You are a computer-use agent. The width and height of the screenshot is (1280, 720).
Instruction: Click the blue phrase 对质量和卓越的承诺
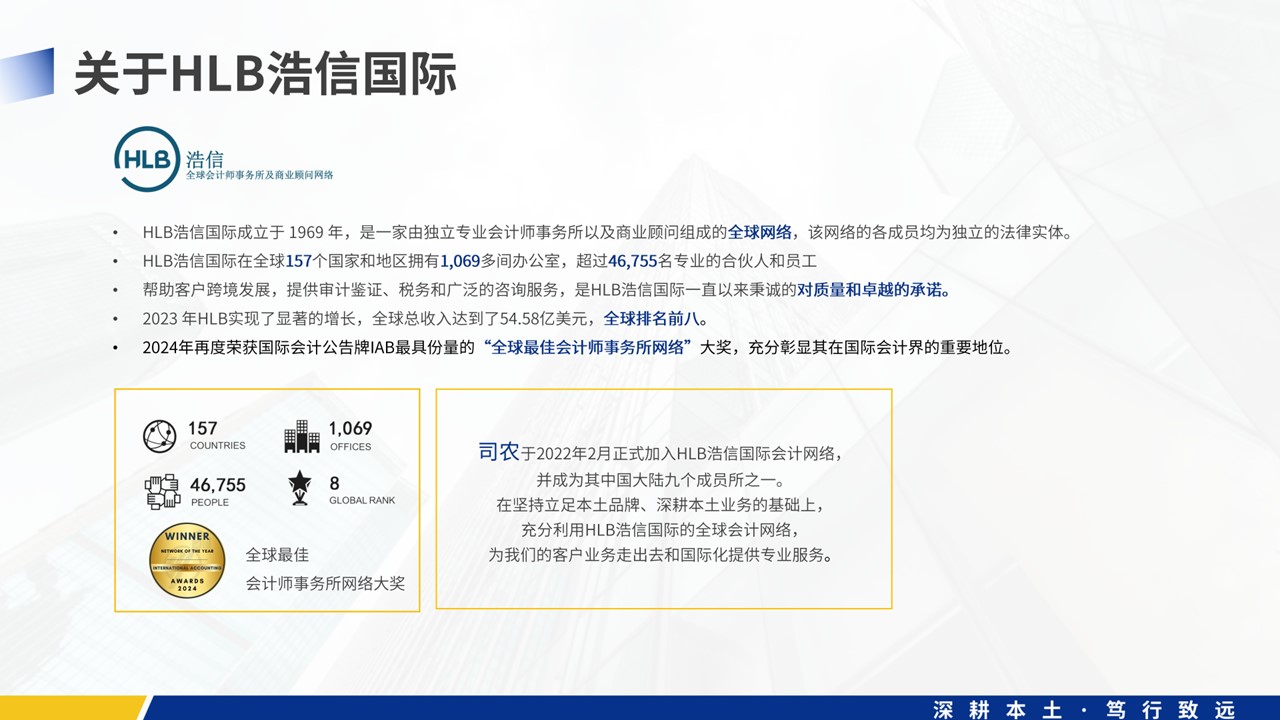(x=872, y=290)
